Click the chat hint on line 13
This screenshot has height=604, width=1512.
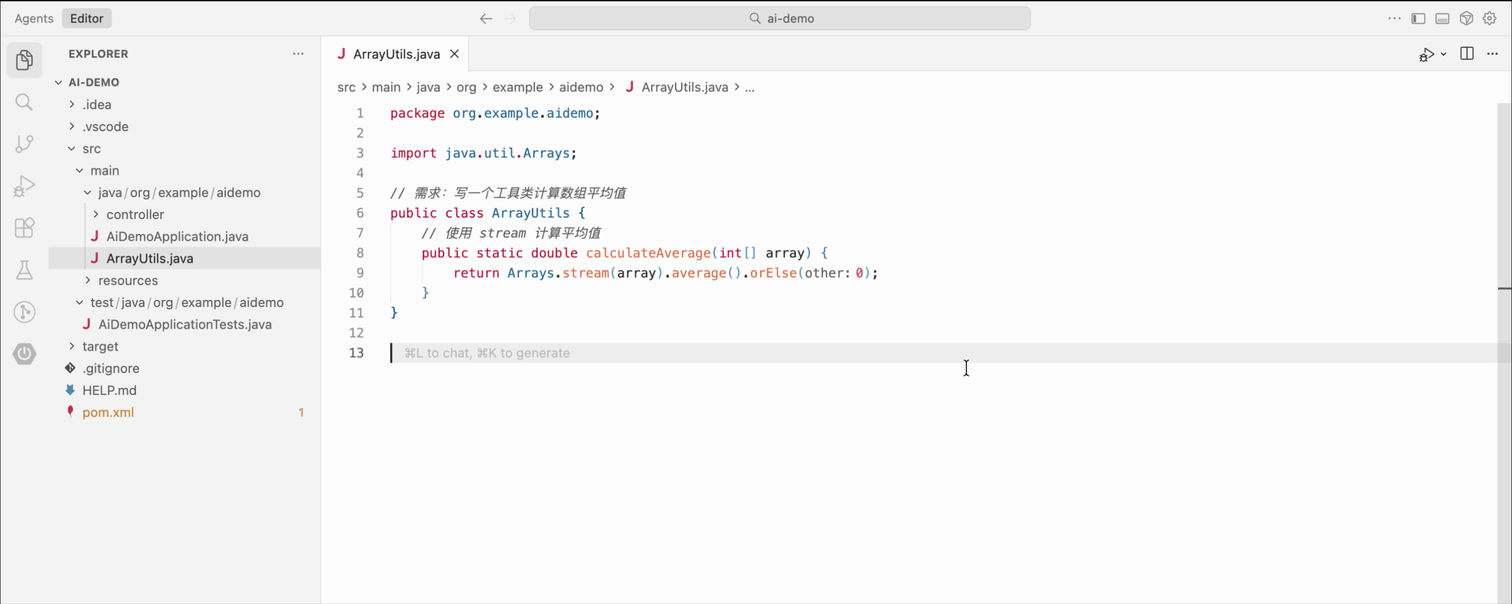(x=487, y=353)
